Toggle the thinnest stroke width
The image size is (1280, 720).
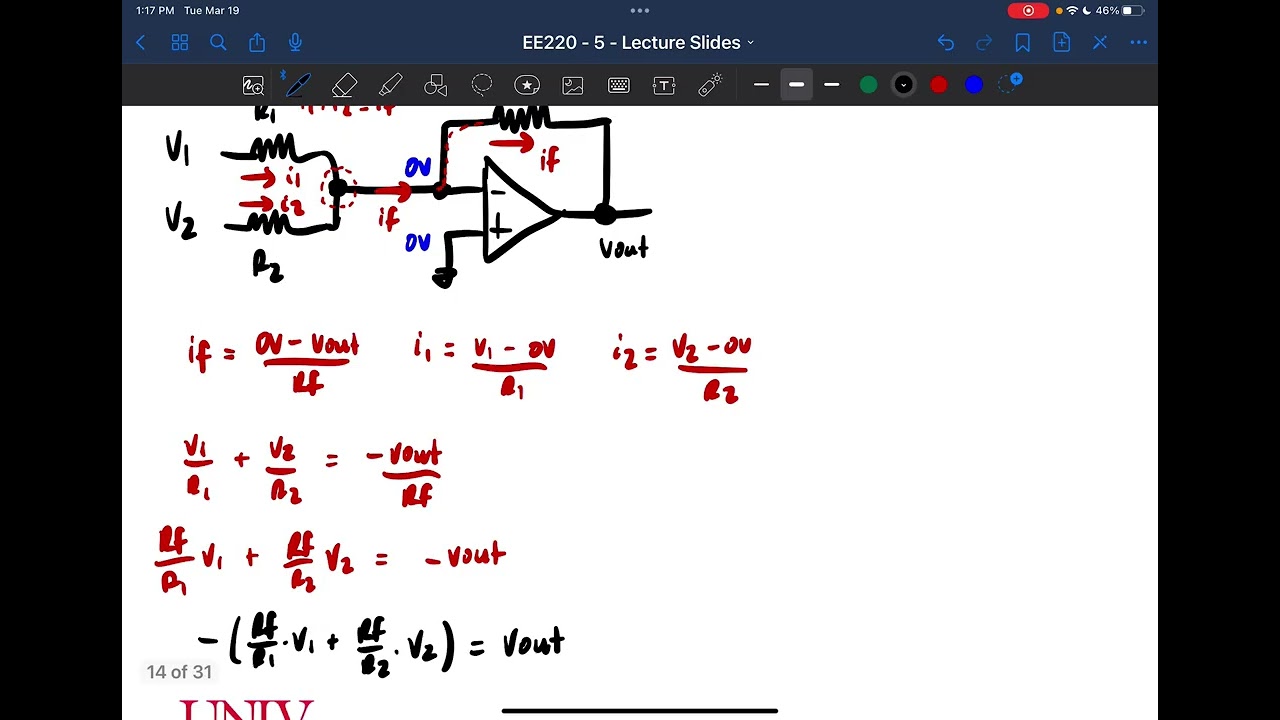[761, 85]
